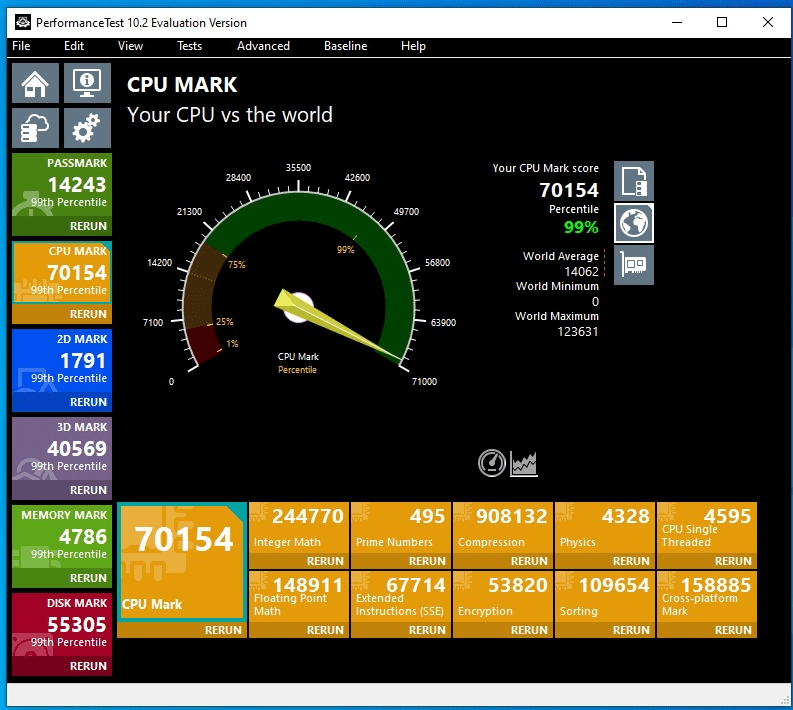
Task: Select the Prime Numbers 495 tile
Action: 401,527
